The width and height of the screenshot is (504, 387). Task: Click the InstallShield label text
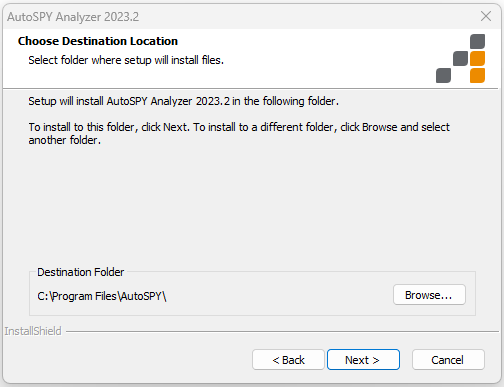(33, 331)
